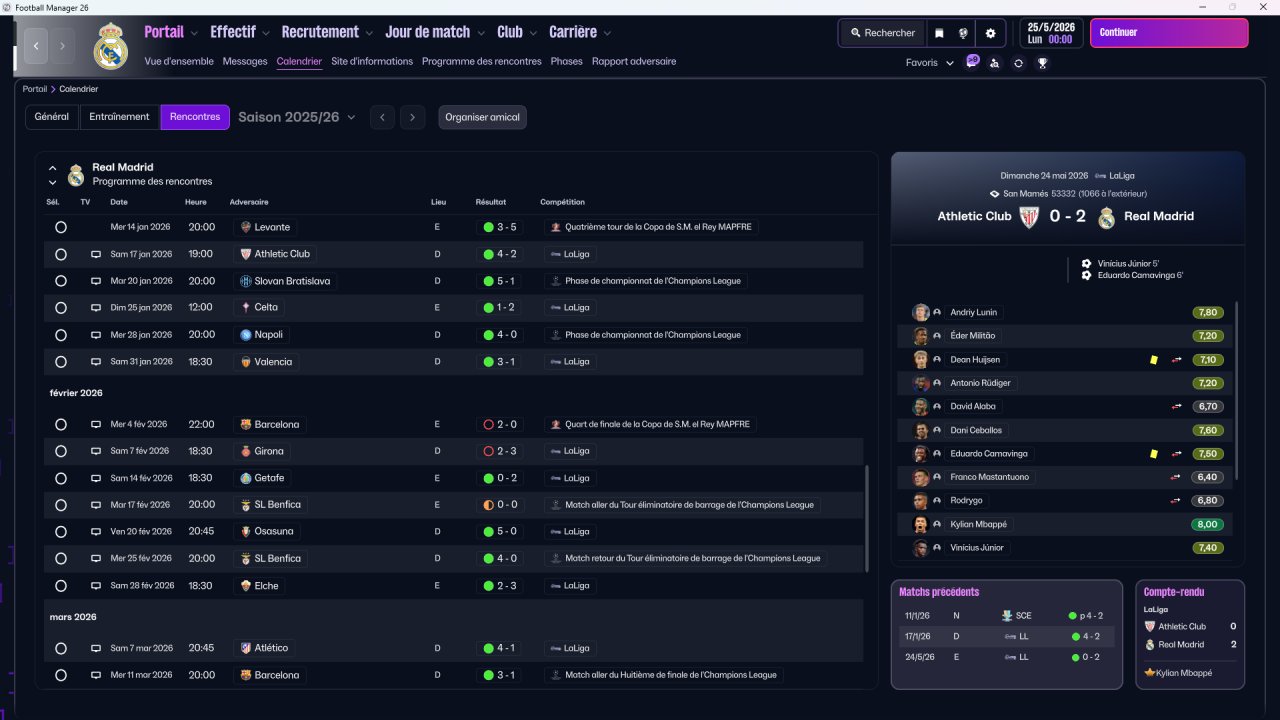Click the Napoli club crest
The width and height of the screenshot is (1280, 720).
tap(245, 334)
